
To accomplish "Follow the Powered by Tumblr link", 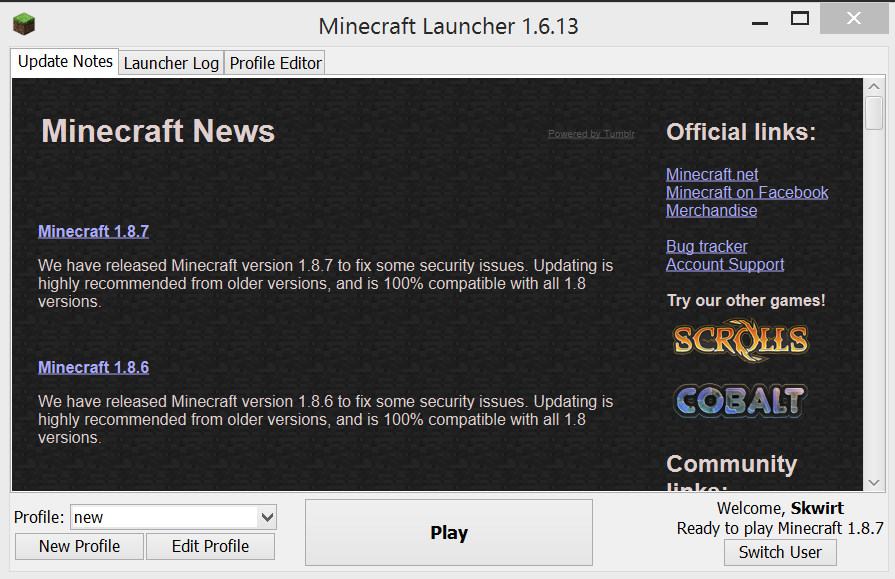I will tap(591, 134).
